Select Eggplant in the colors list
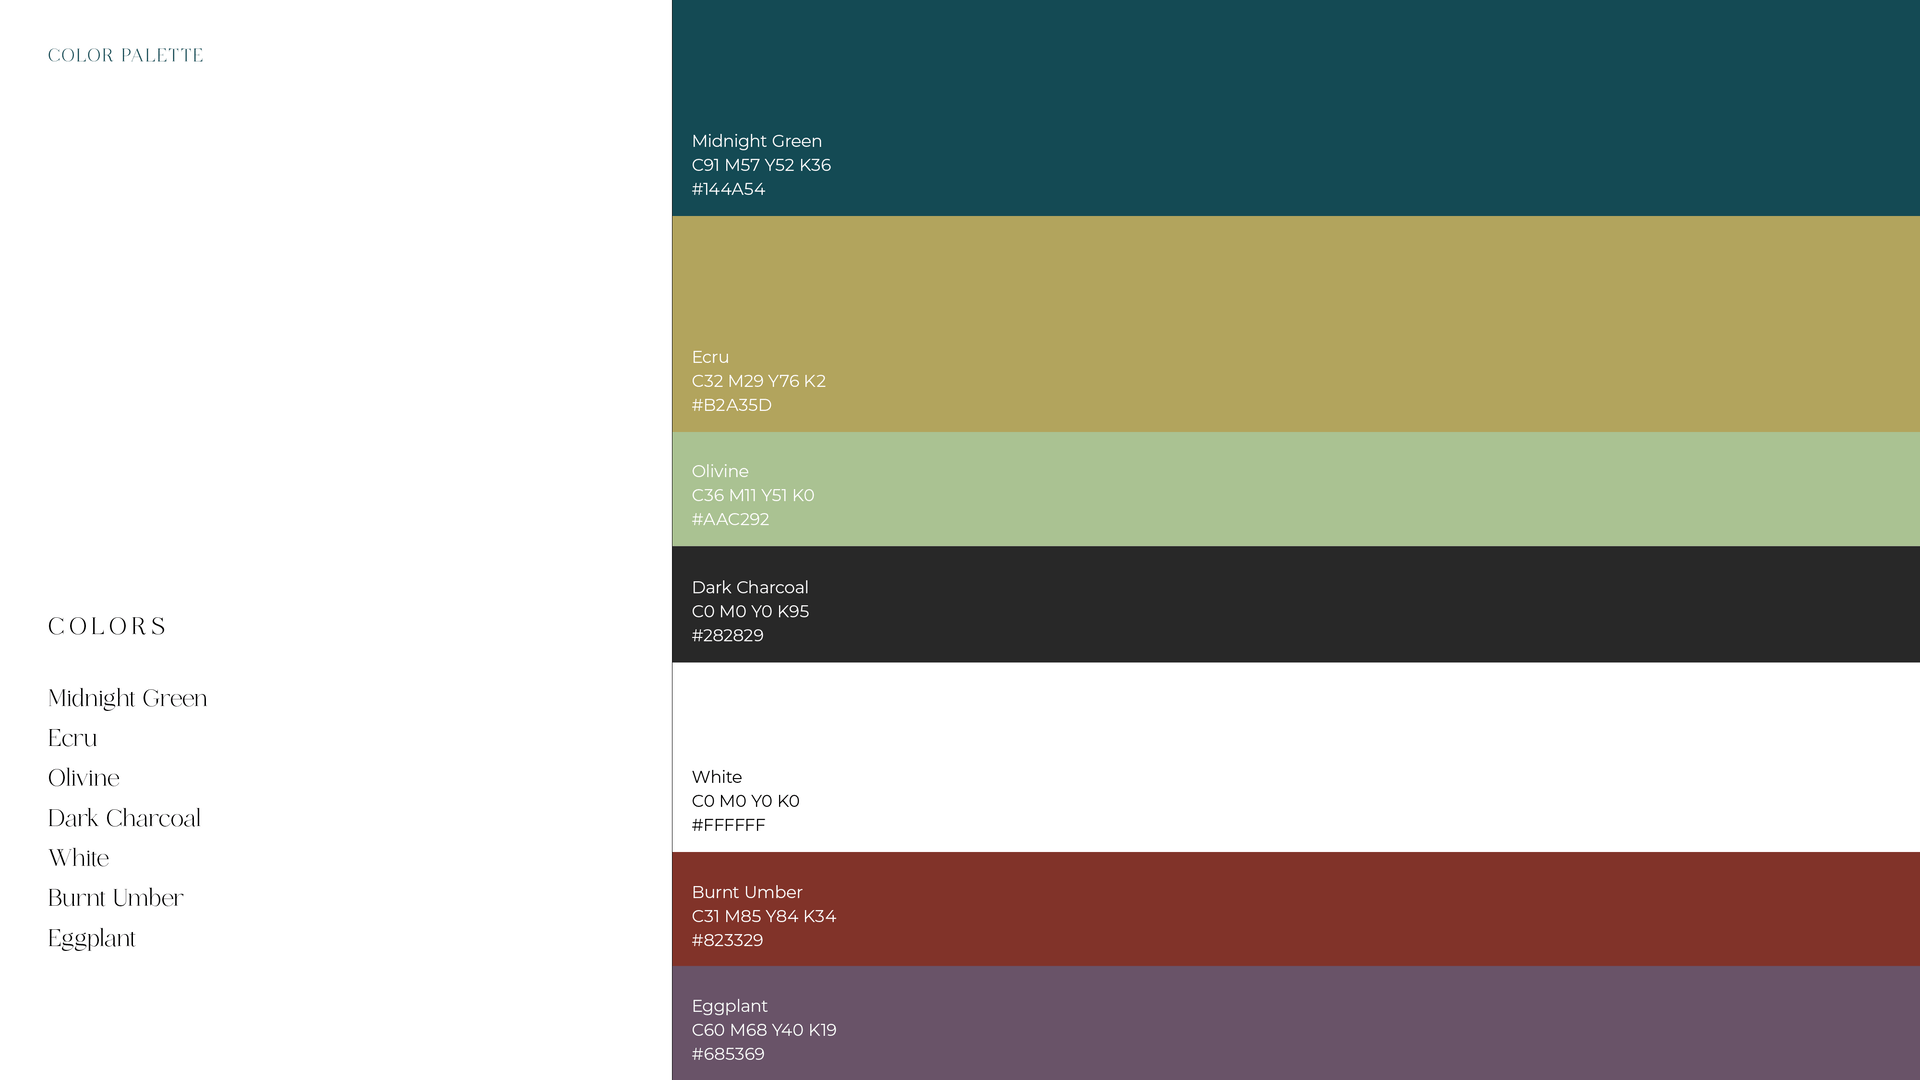The image size is (1920, 1080). 92,939
